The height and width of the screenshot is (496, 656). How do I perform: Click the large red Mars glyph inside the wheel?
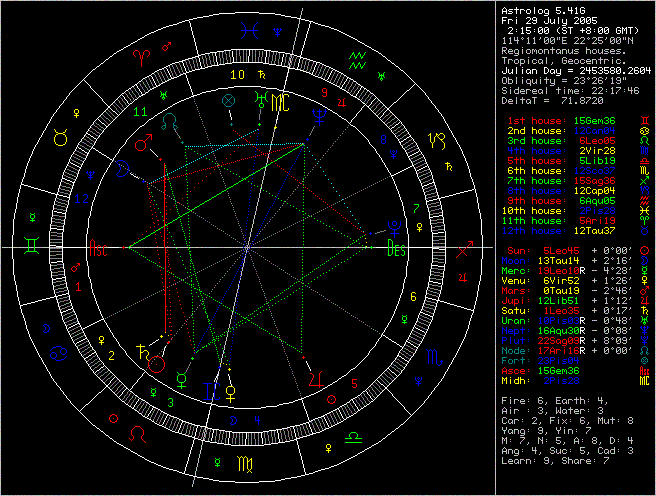144,144
